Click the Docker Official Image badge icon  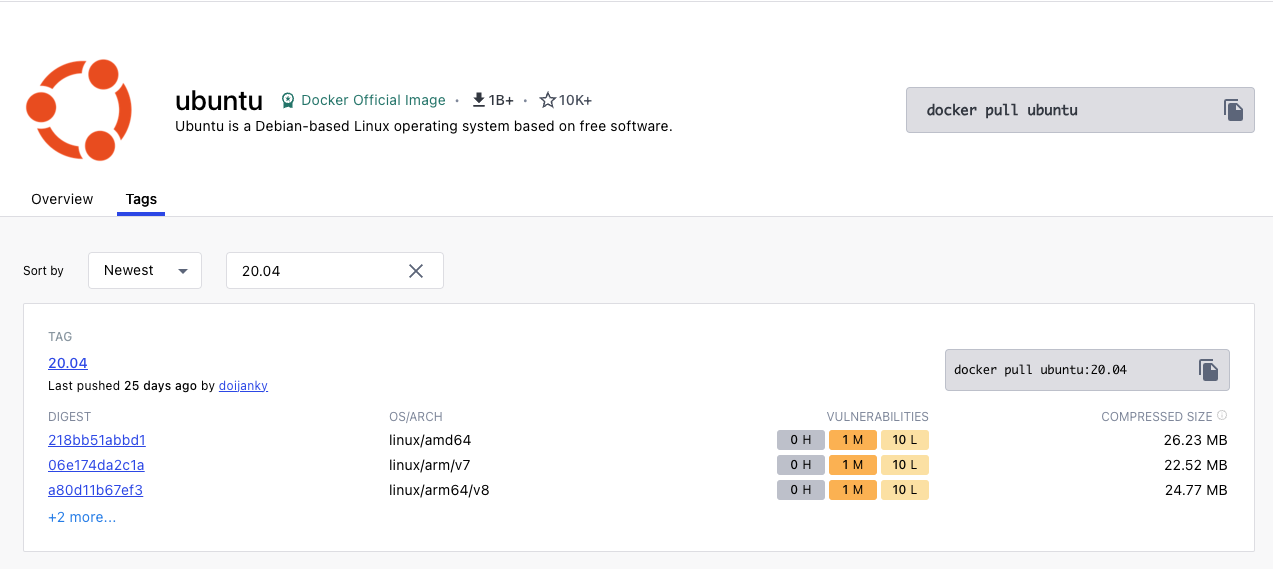(288, 100)
